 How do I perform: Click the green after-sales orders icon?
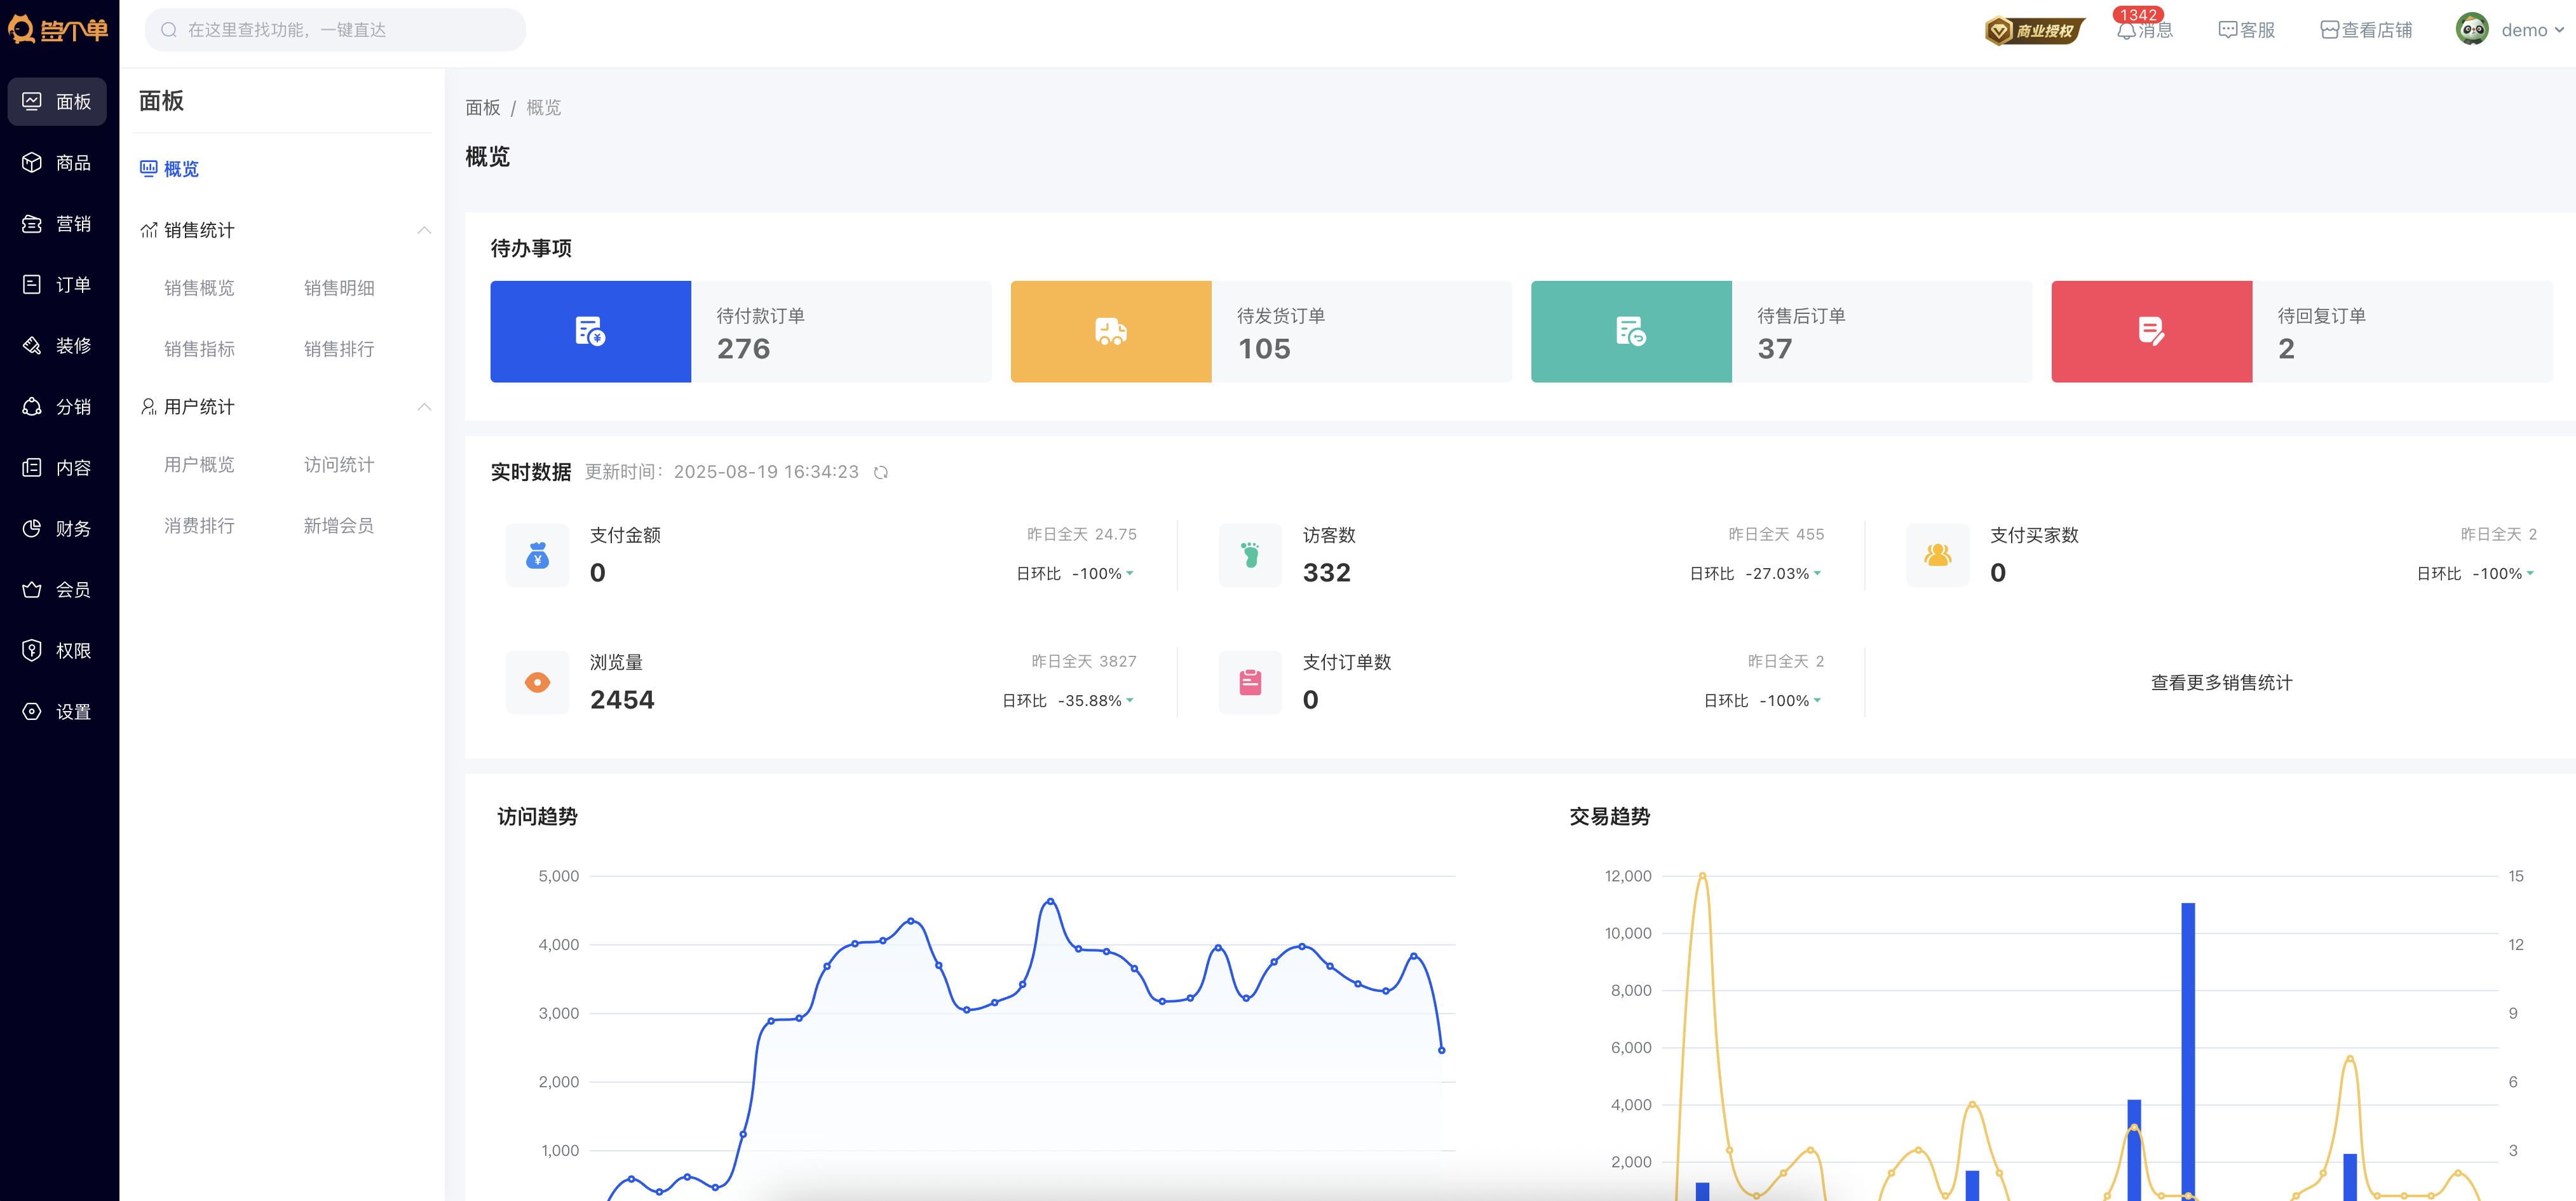(1630, 331)
